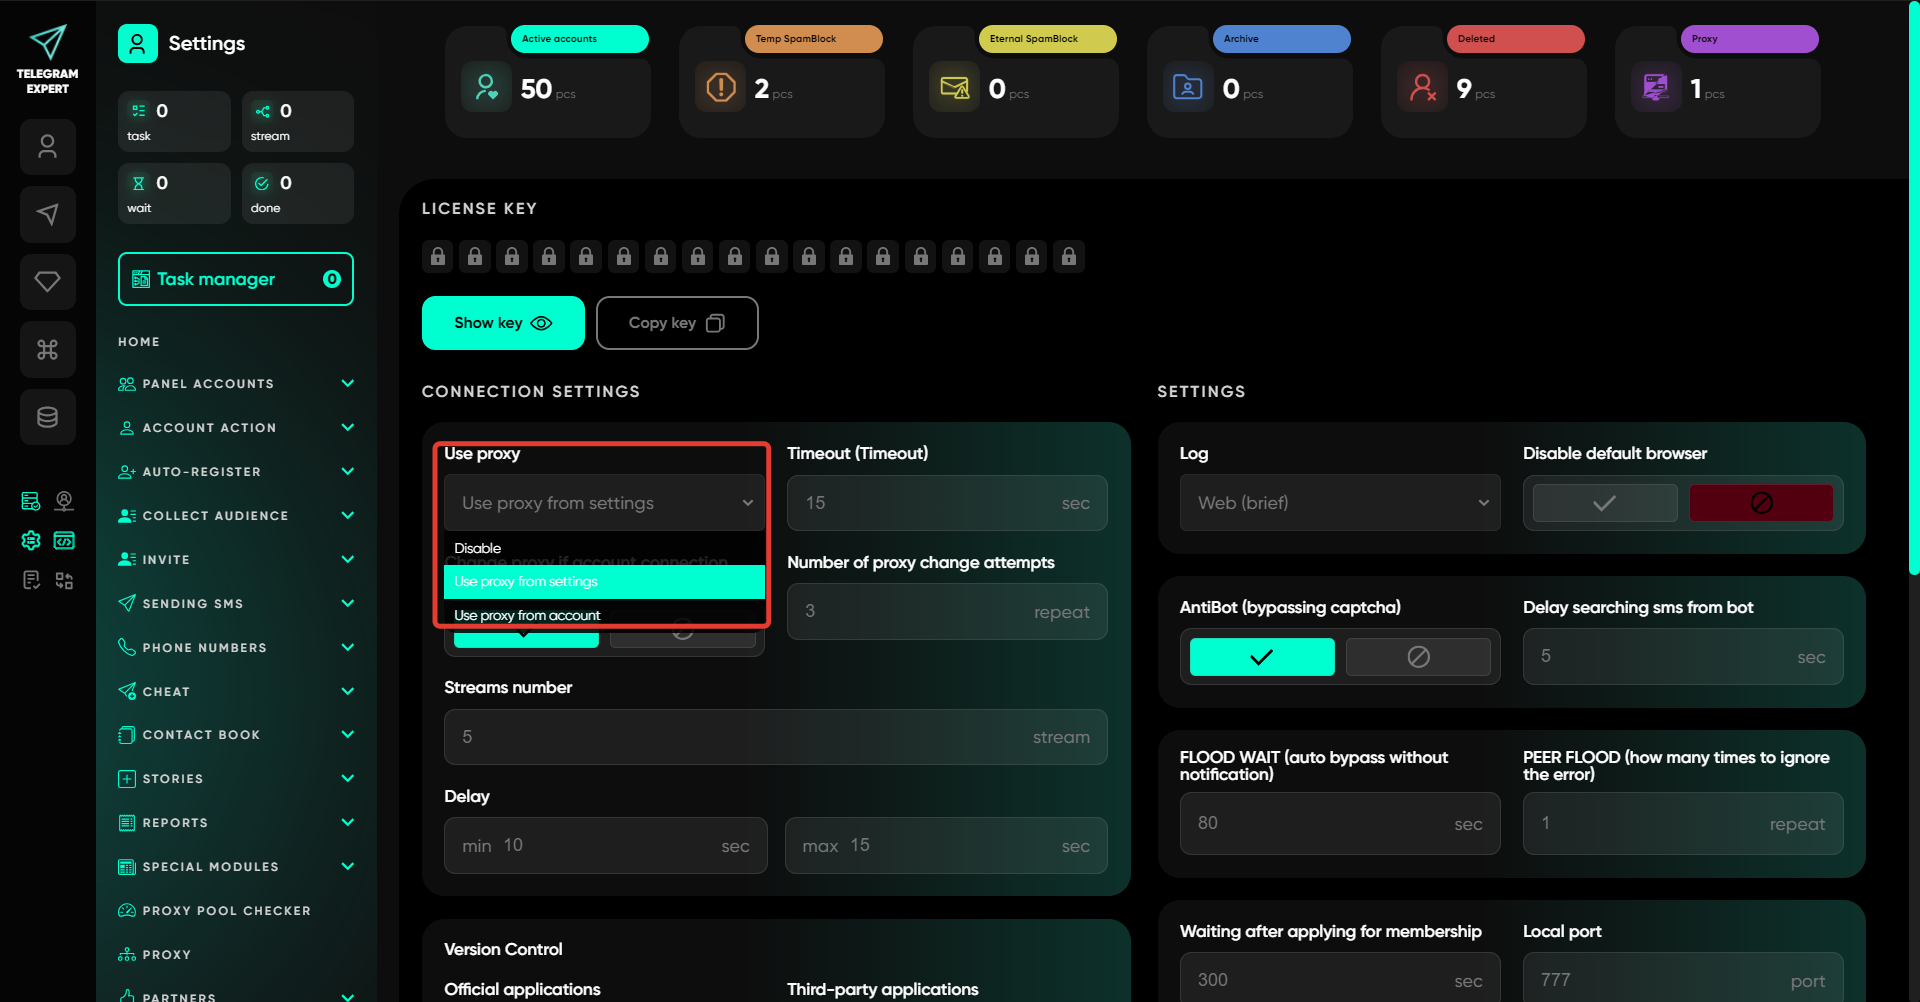The width and height of the screenshot is (1920, 1002).
Task: Open the user profile sidebar icon
Action: point(47,147)
